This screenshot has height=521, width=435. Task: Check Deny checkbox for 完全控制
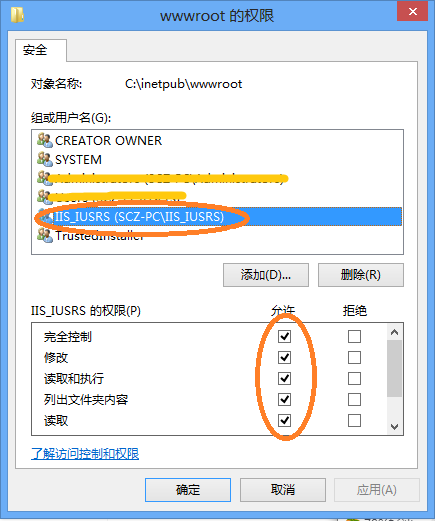point(354,336)
